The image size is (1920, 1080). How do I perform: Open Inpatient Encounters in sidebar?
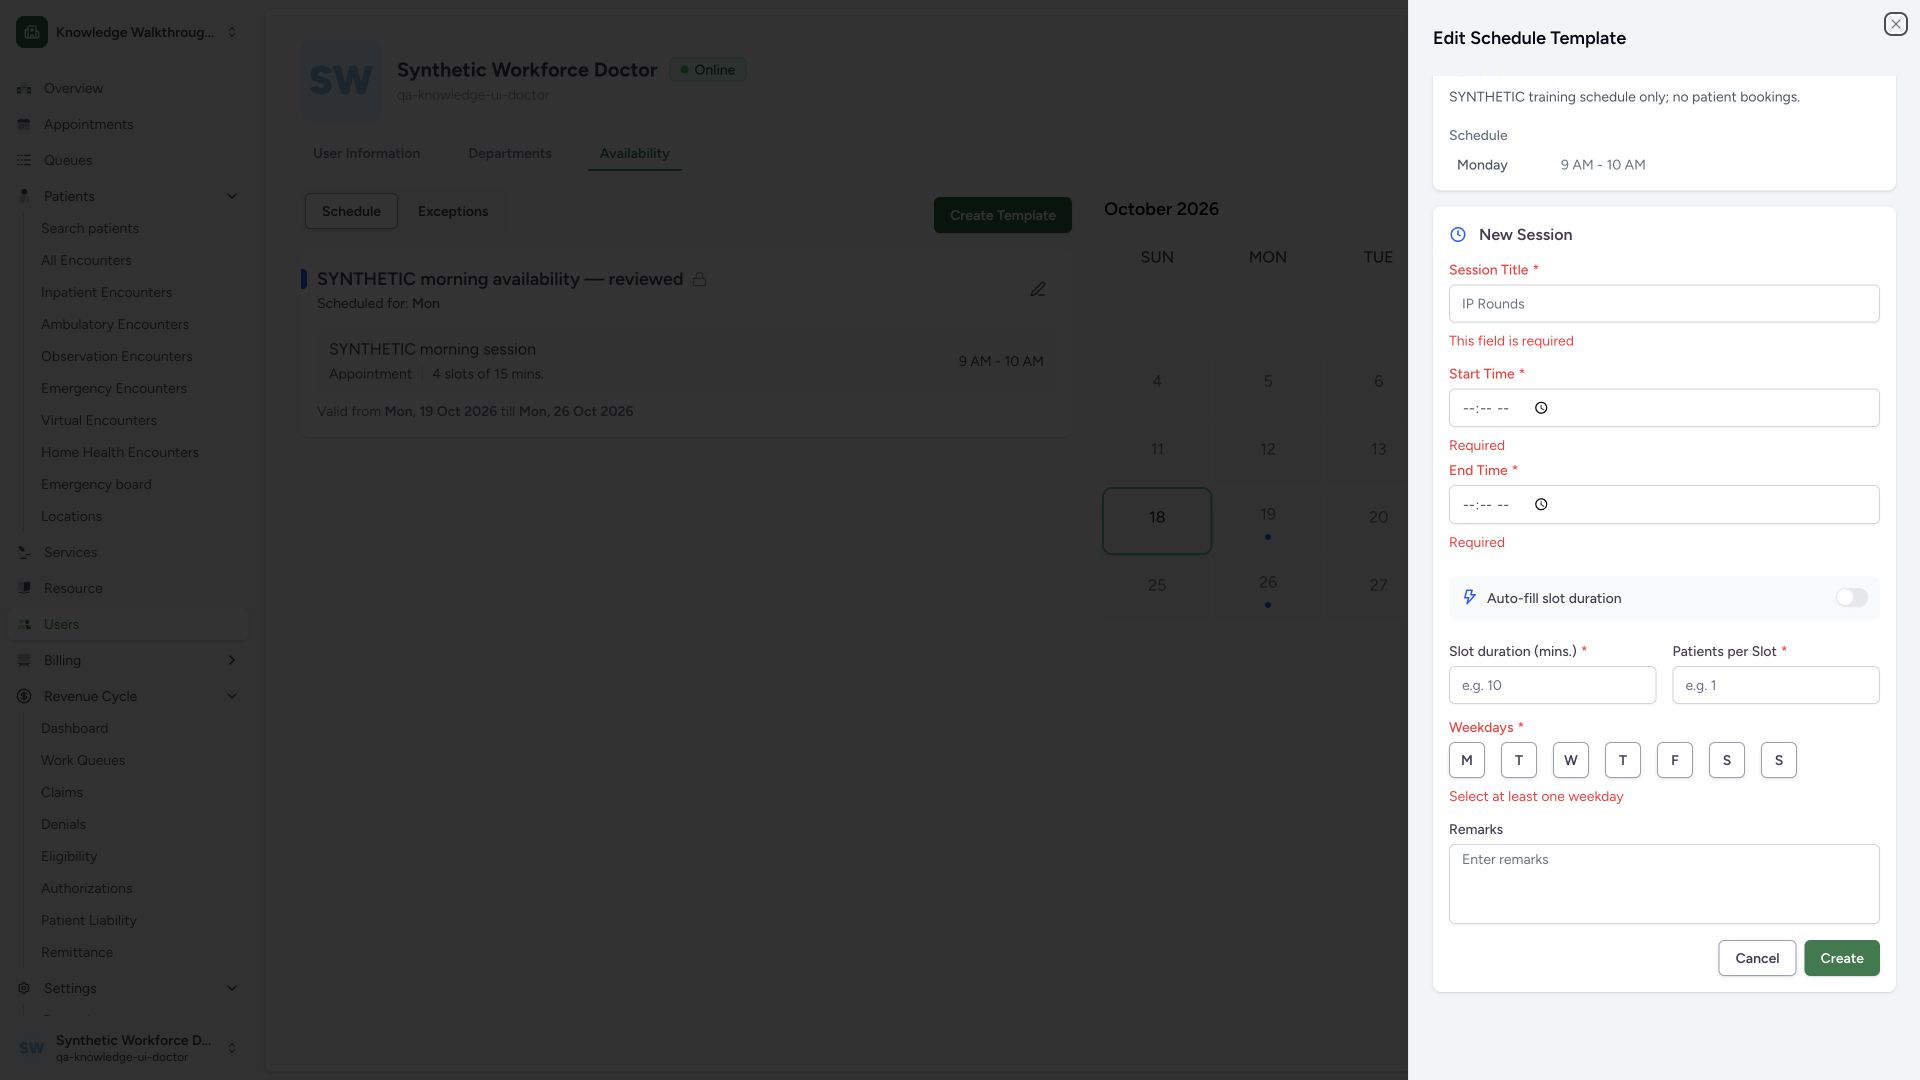[x=106, y=292]
